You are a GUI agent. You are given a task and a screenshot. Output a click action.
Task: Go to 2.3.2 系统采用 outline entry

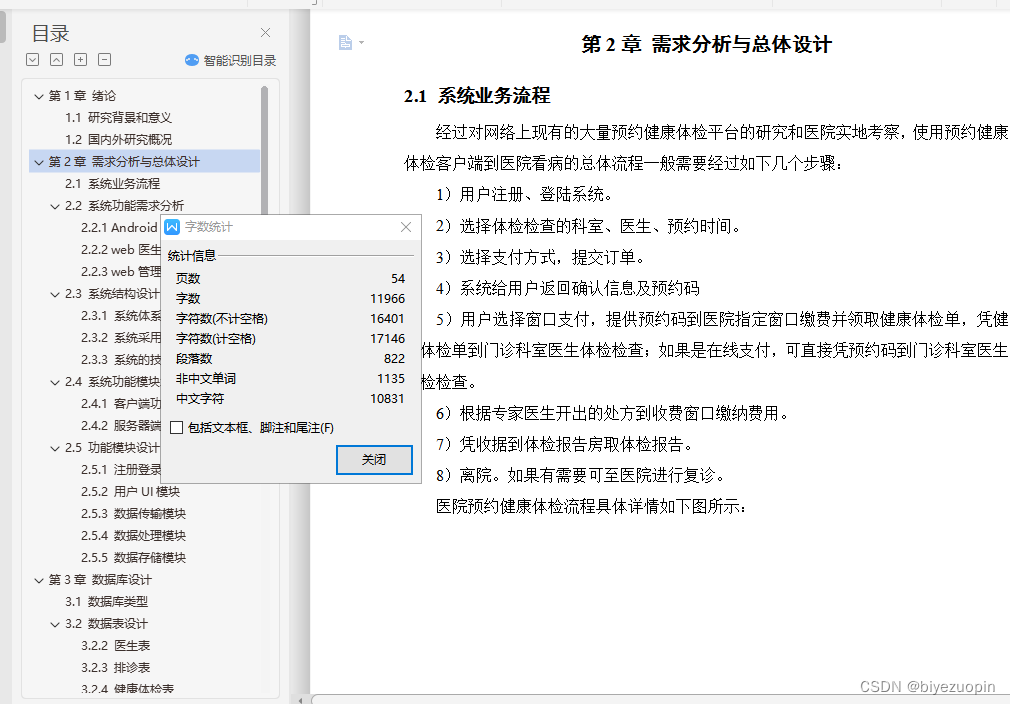point(121,338)
